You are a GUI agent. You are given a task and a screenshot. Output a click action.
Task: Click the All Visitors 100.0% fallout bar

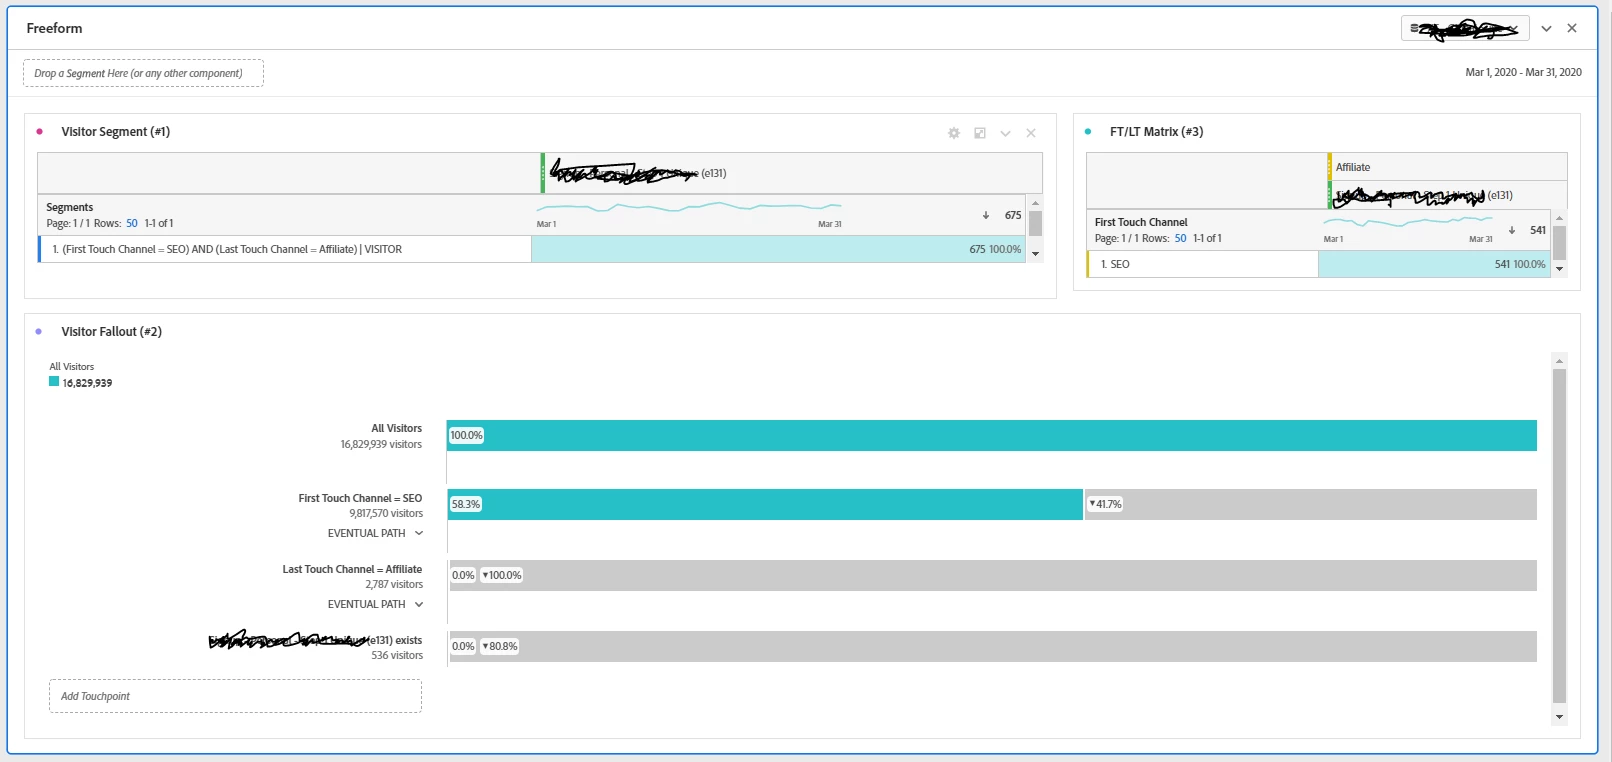pyautogui.click(x=992, y=435)
